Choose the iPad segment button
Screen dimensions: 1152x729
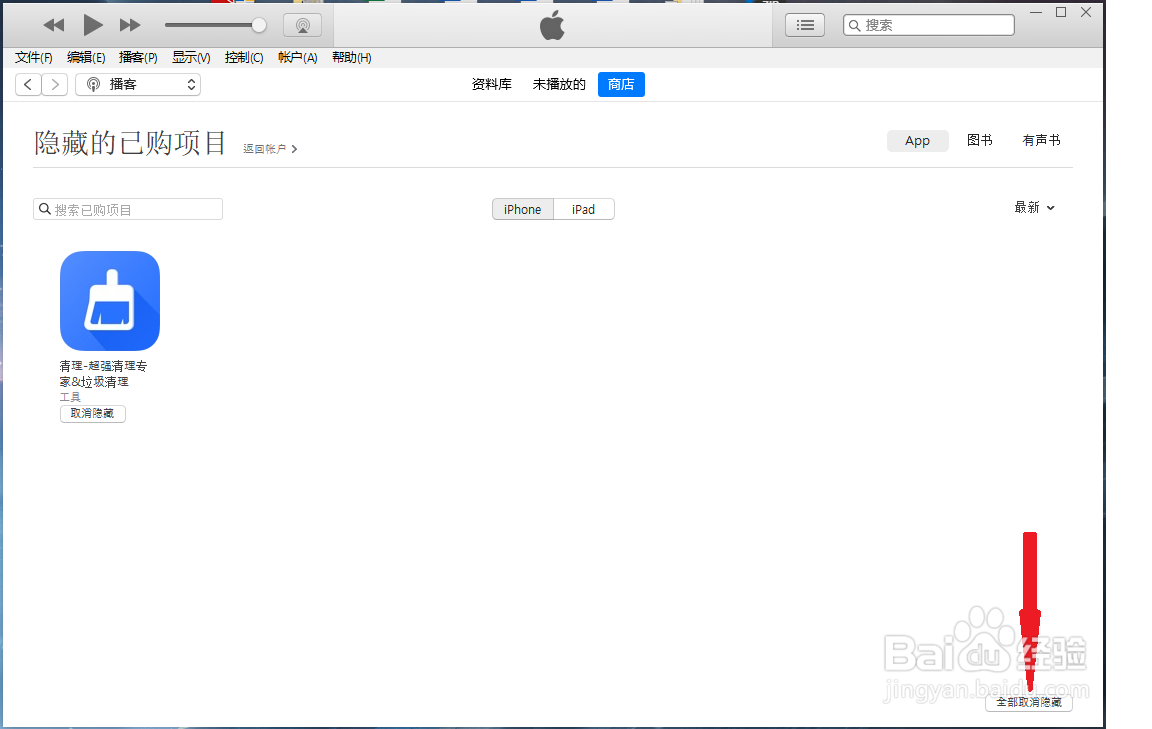click(583, 209)
